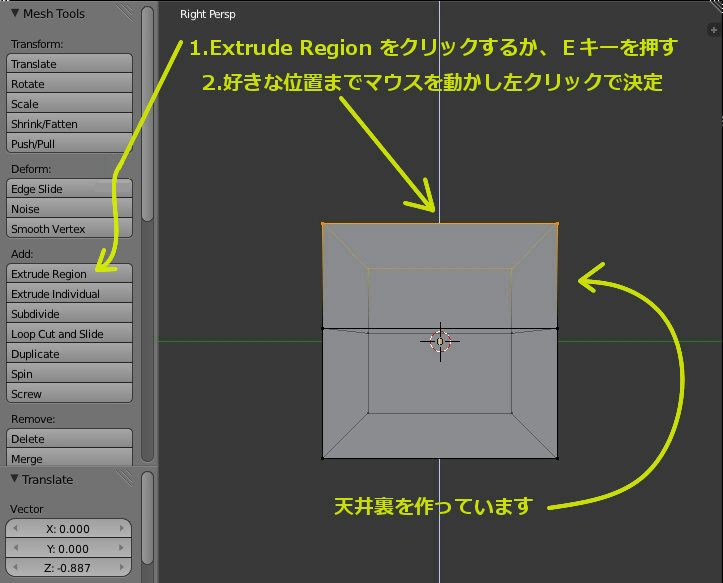Collapse the Mesh Tools panel triangle
Image resolution: width=723 pixels, height=583 pixels.
(15, 13)
